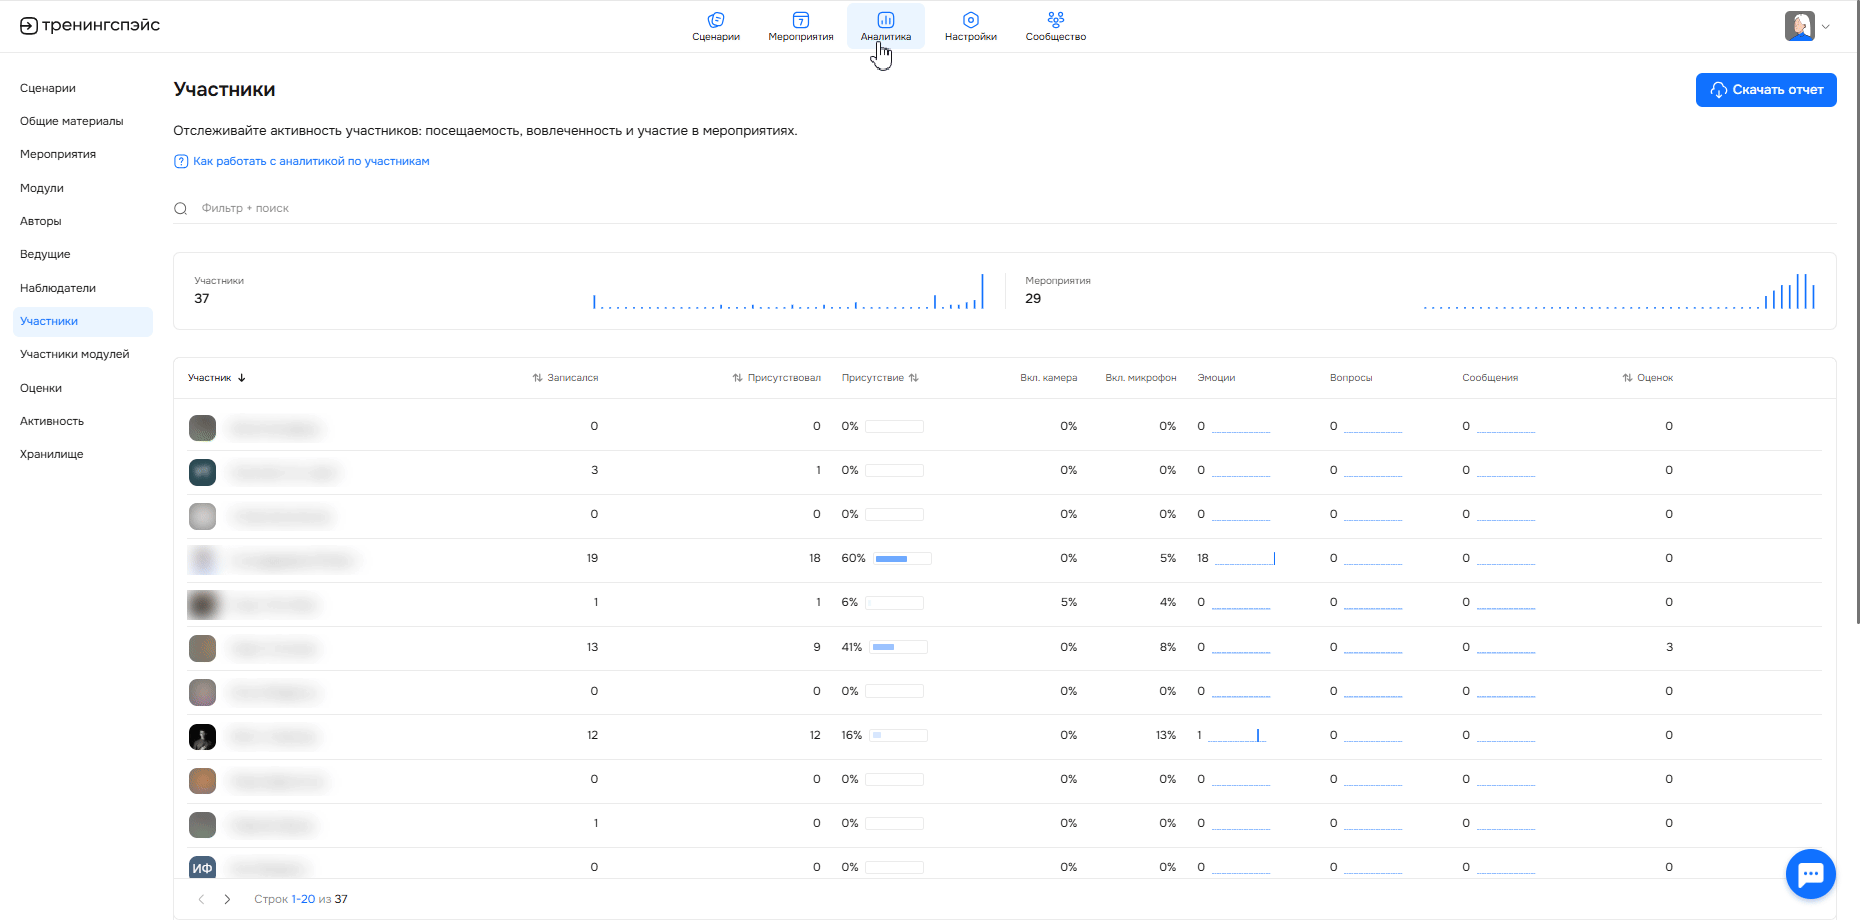
Task: Go to next page of table rows
Action: click(228, 899)
